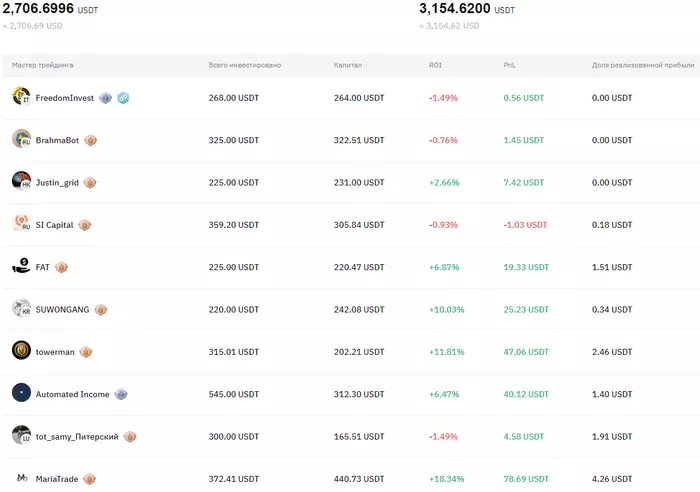The width and height of the screenshot is (700, 492).
Task: Click the badge beside tot_samy_Питерский
Action: pyautogui.click(x=130, y=437)
